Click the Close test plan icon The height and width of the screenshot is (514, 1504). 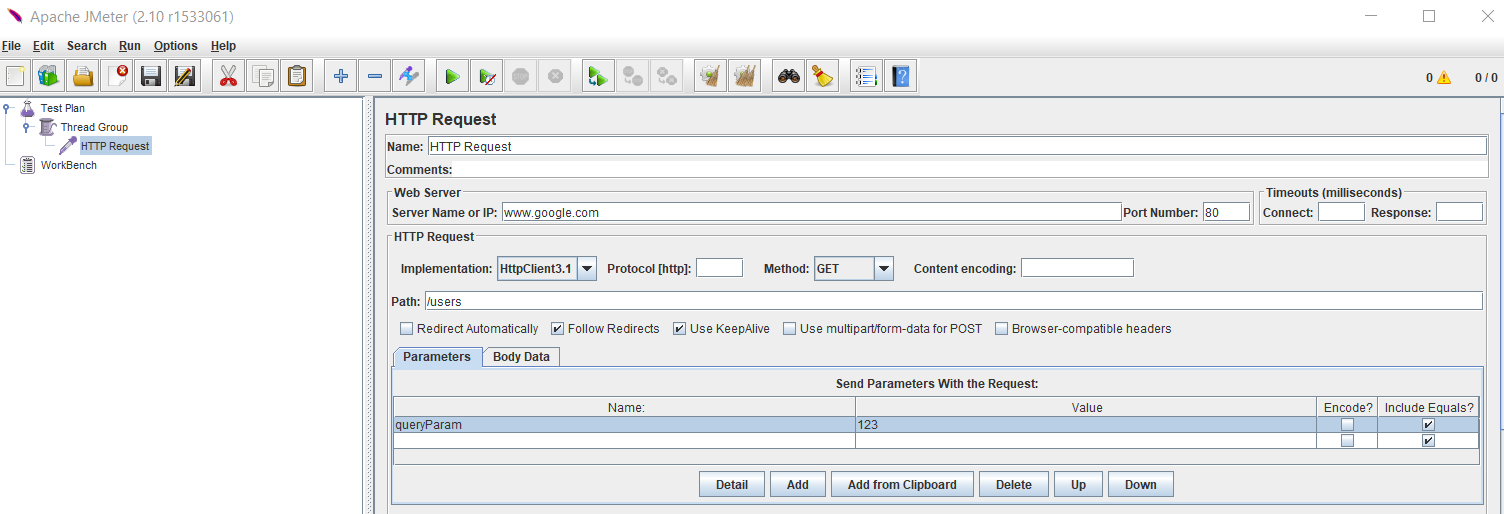pos(117,76)
